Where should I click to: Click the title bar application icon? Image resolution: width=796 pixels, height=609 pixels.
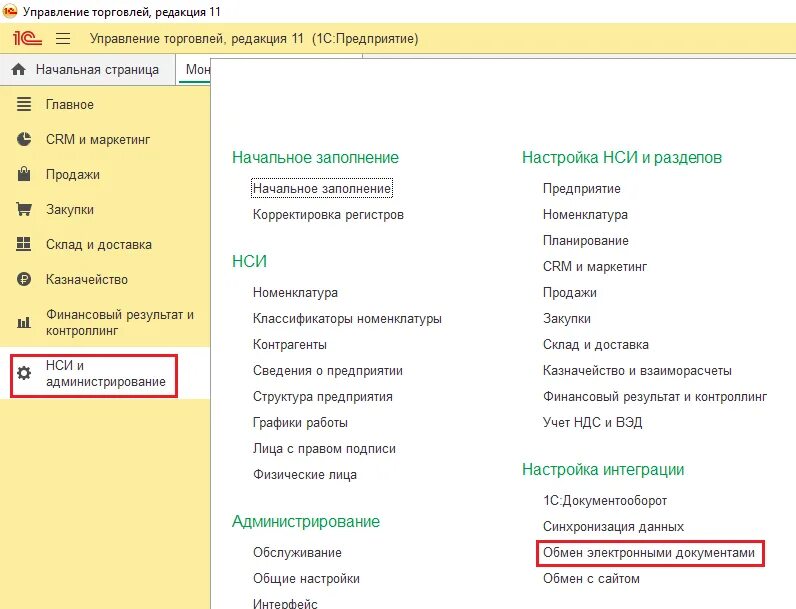click(10, 11)
